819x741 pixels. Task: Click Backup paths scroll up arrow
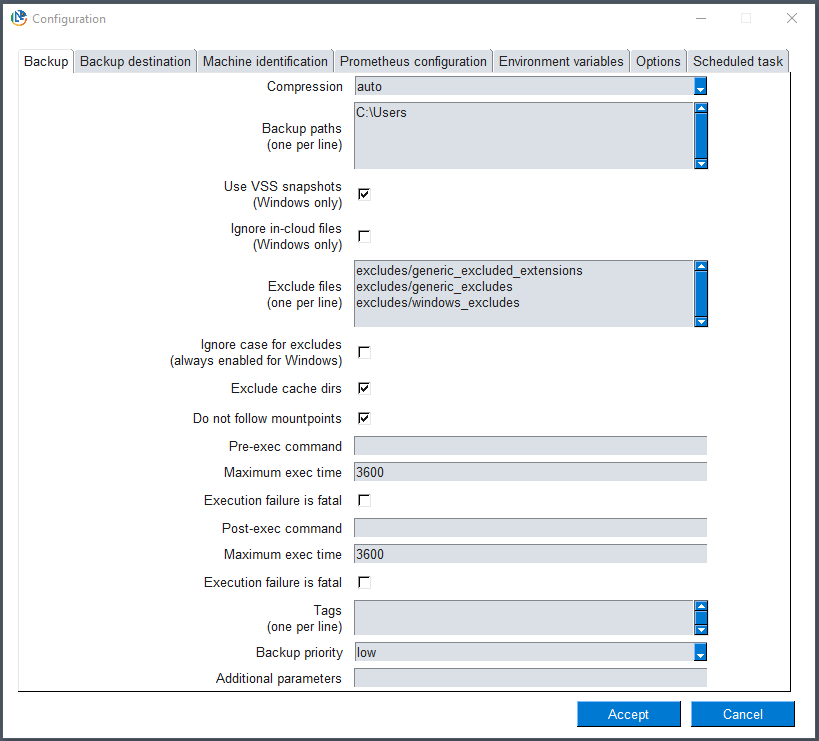pos(701,108)
